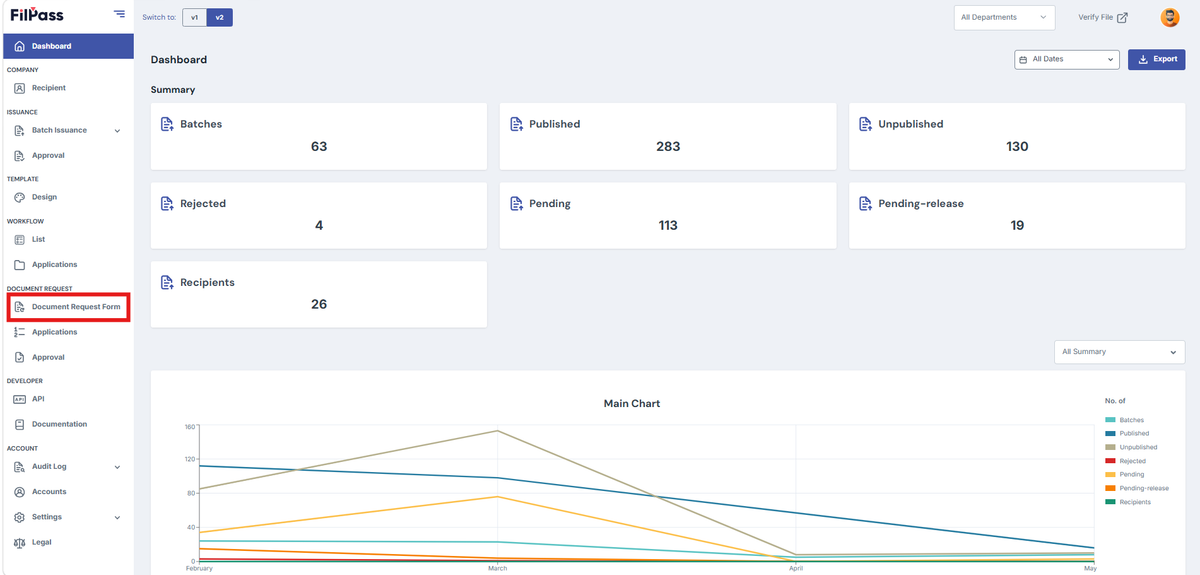Open the All Summary chart selector

(1119, 352)
